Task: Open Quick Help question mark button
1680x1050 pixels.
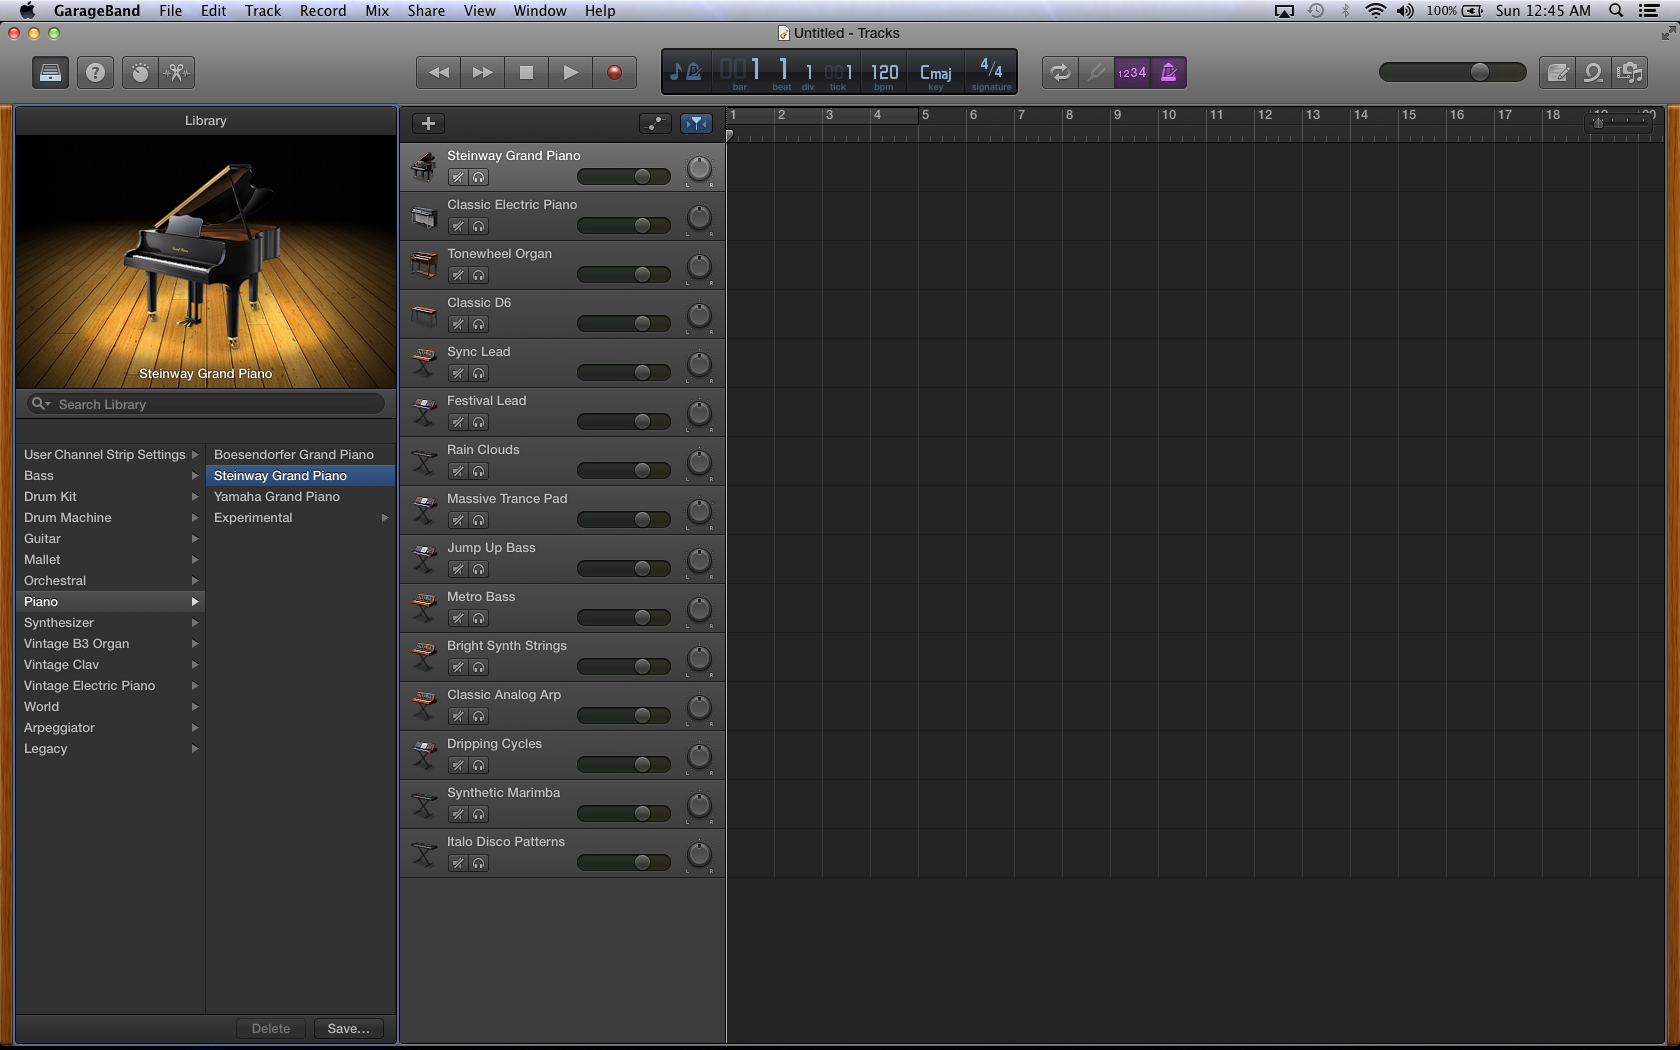Action: [x=95, y=72]
